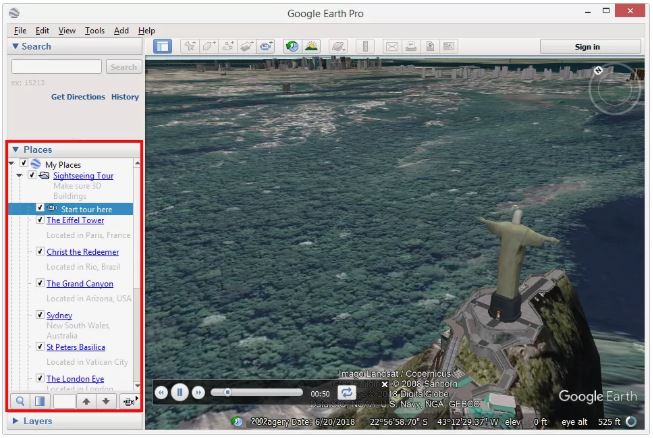Uncheck The Eiffel Tower checkbox
This screenshot has height=438, width=653.
[x=40, y=219]
